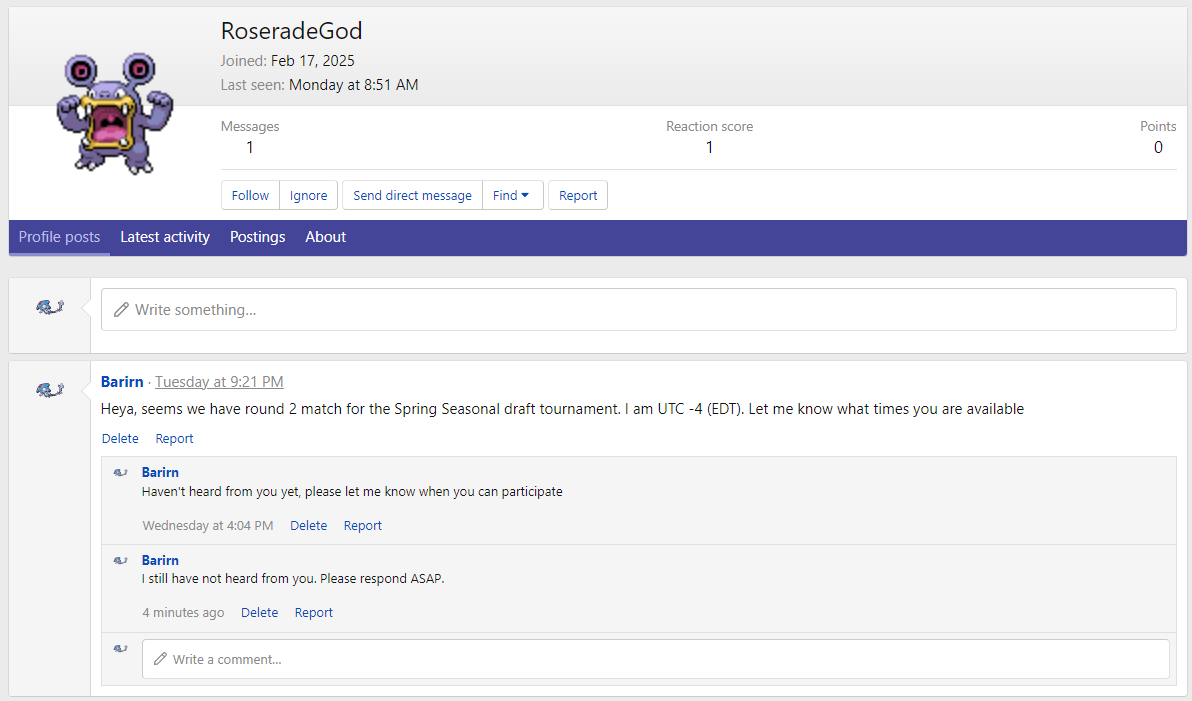This screenshot has height=701, width=1192.
Task: Click Barirn's avatar beside Tuesday profile post
Action: tap(49, 390)
